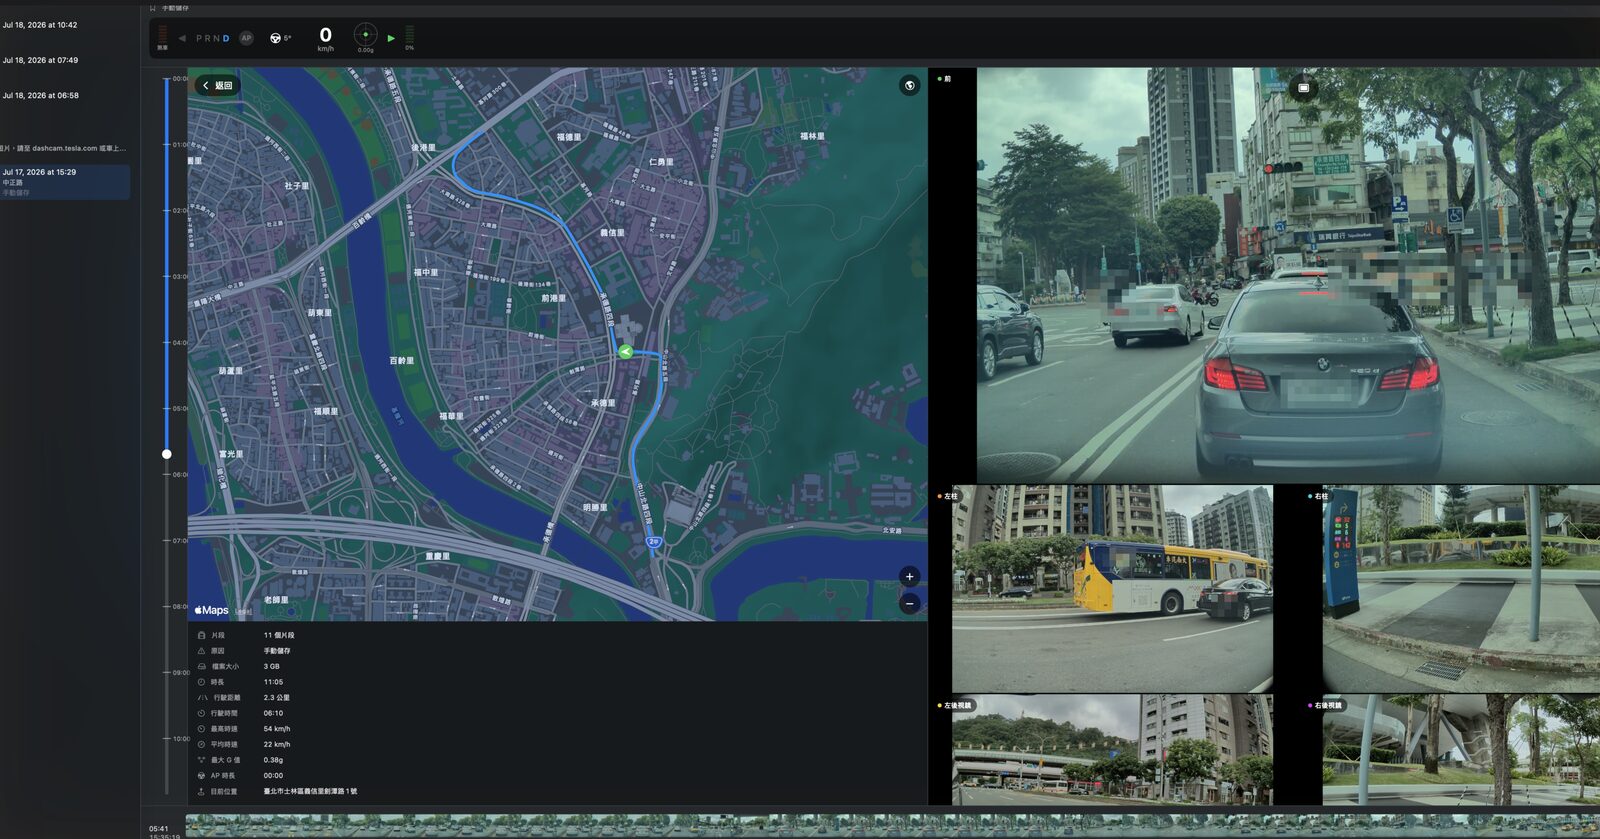Click the max G value 0.38g
Screen dimensions: 1600x839
(273, 760)
